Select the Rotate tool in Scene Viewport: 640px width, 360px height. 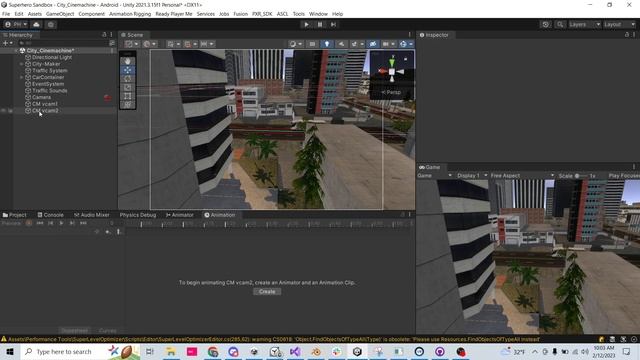pyautogui.click(x=128, y=78)
